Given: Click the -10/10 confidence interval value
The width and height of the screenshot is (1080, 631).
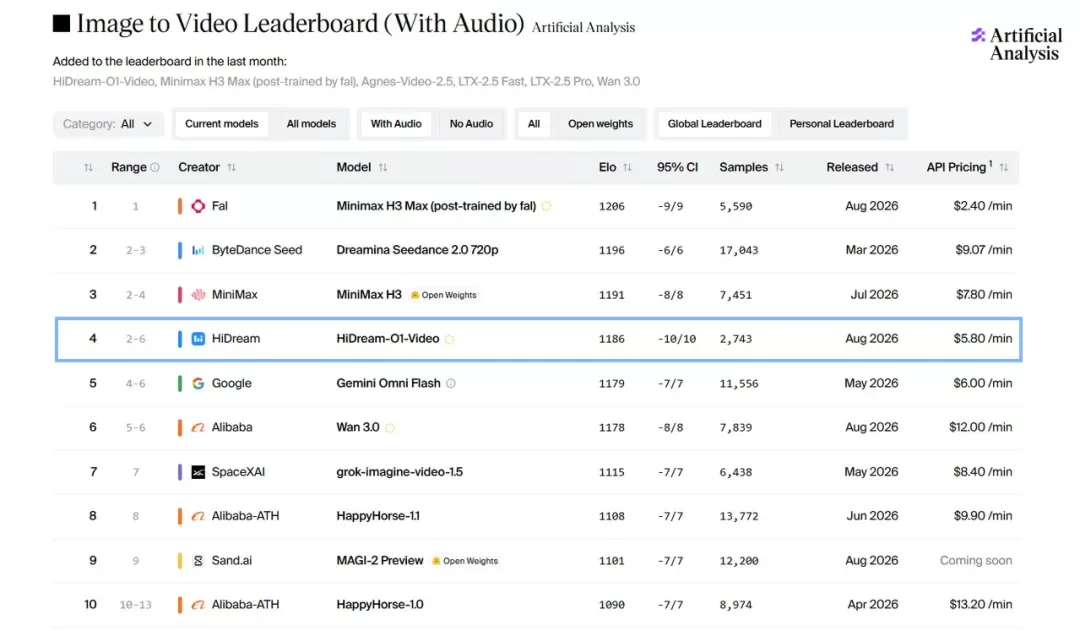Looking at the screenshot, I should click(676, 339).
